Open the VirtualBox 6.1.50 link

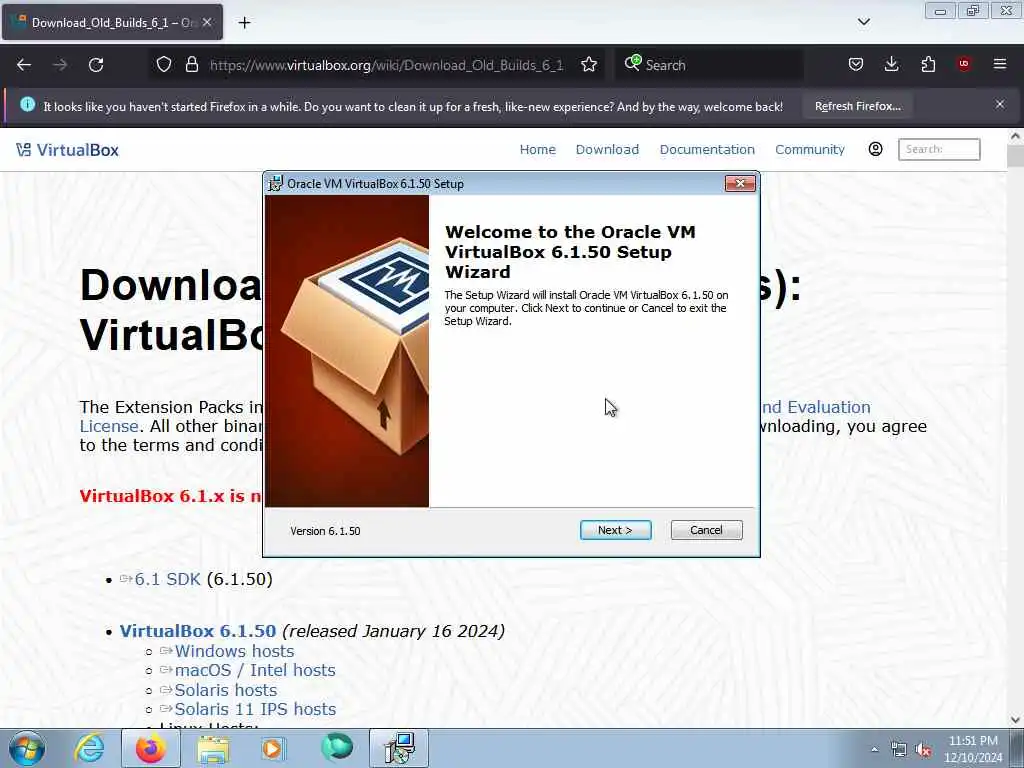coord(198,631)
